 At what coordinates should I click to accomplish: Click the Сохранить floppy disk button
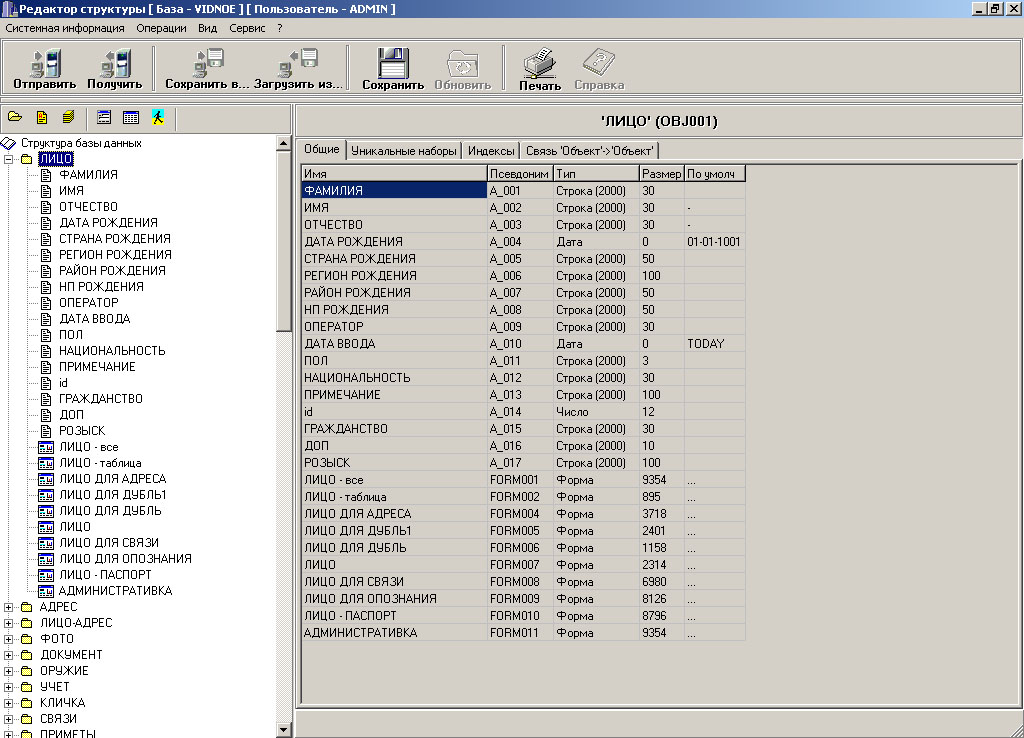click(x=393, y=70)
